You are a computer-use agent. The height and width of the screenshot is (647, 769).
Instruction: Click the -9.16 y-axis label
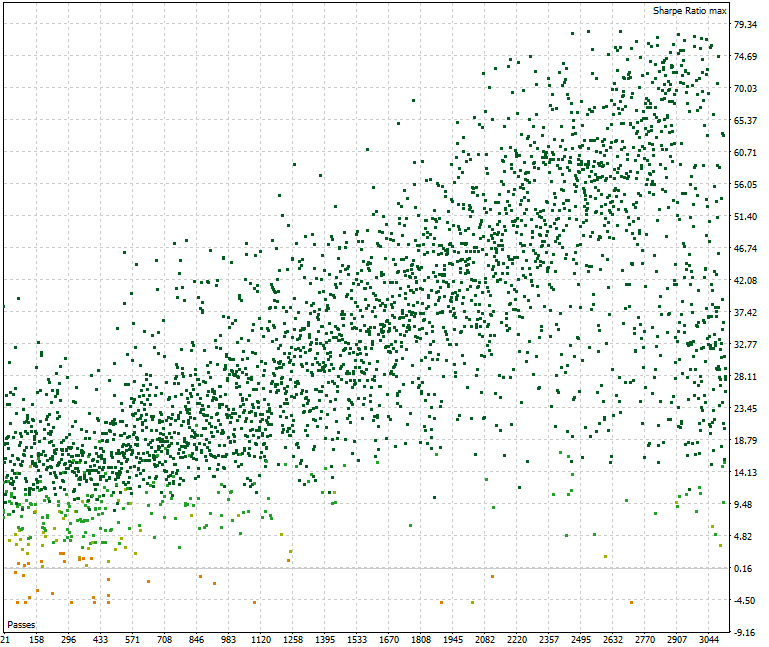(744, 633)
